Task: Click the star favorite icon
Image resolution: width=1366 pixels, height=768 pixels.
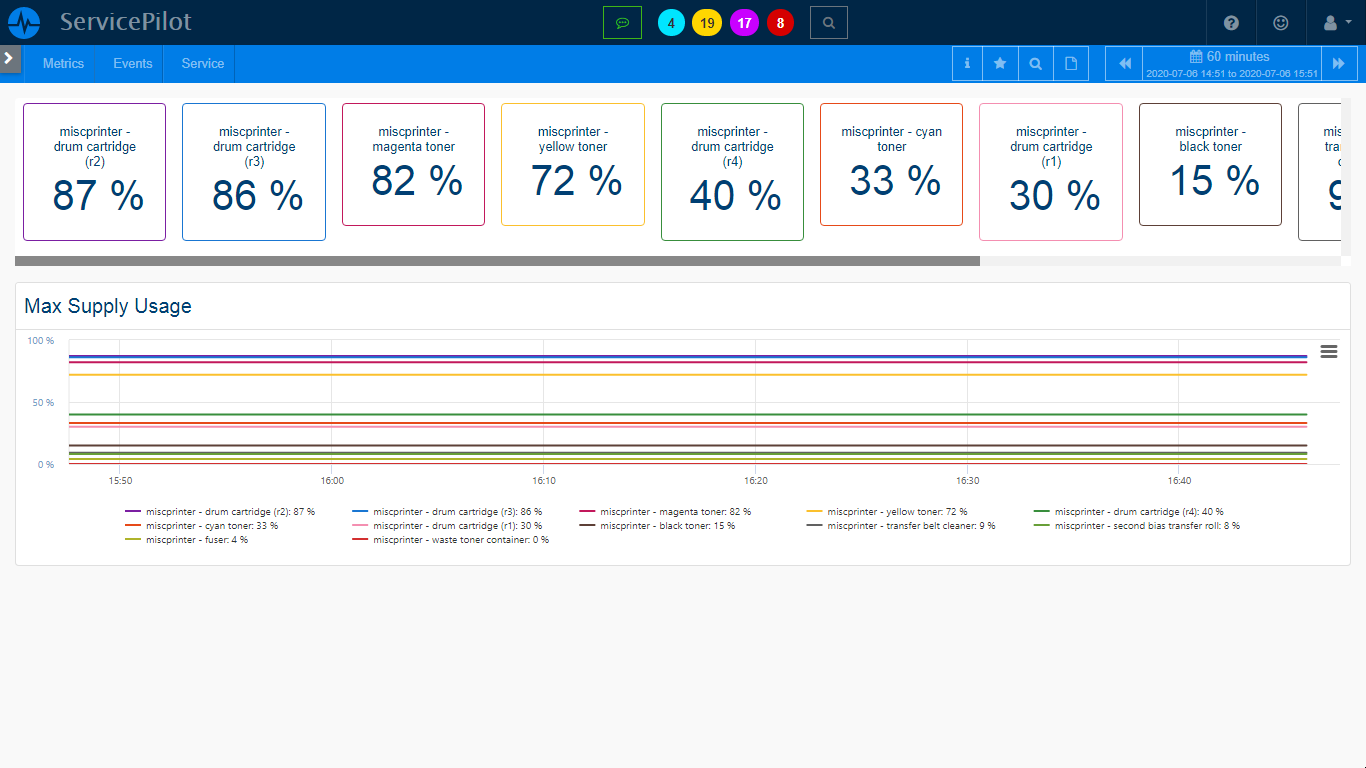Action: click(1000, 63)
